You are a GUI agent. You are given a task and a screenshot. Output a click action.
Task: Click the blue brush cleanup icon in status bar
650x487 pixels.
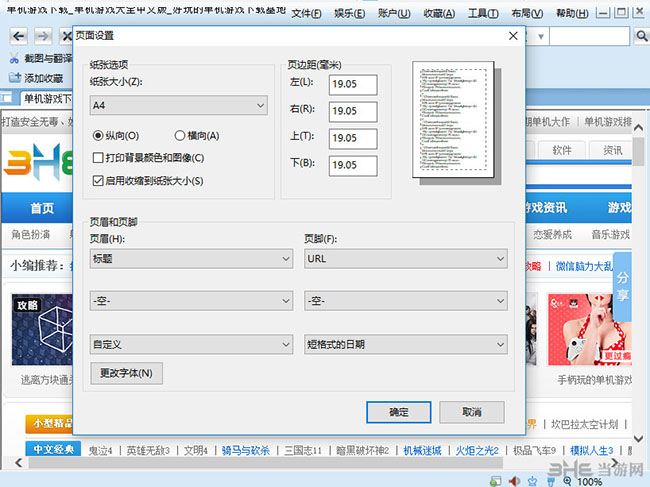pyautogui.click(x=551, y=481)
